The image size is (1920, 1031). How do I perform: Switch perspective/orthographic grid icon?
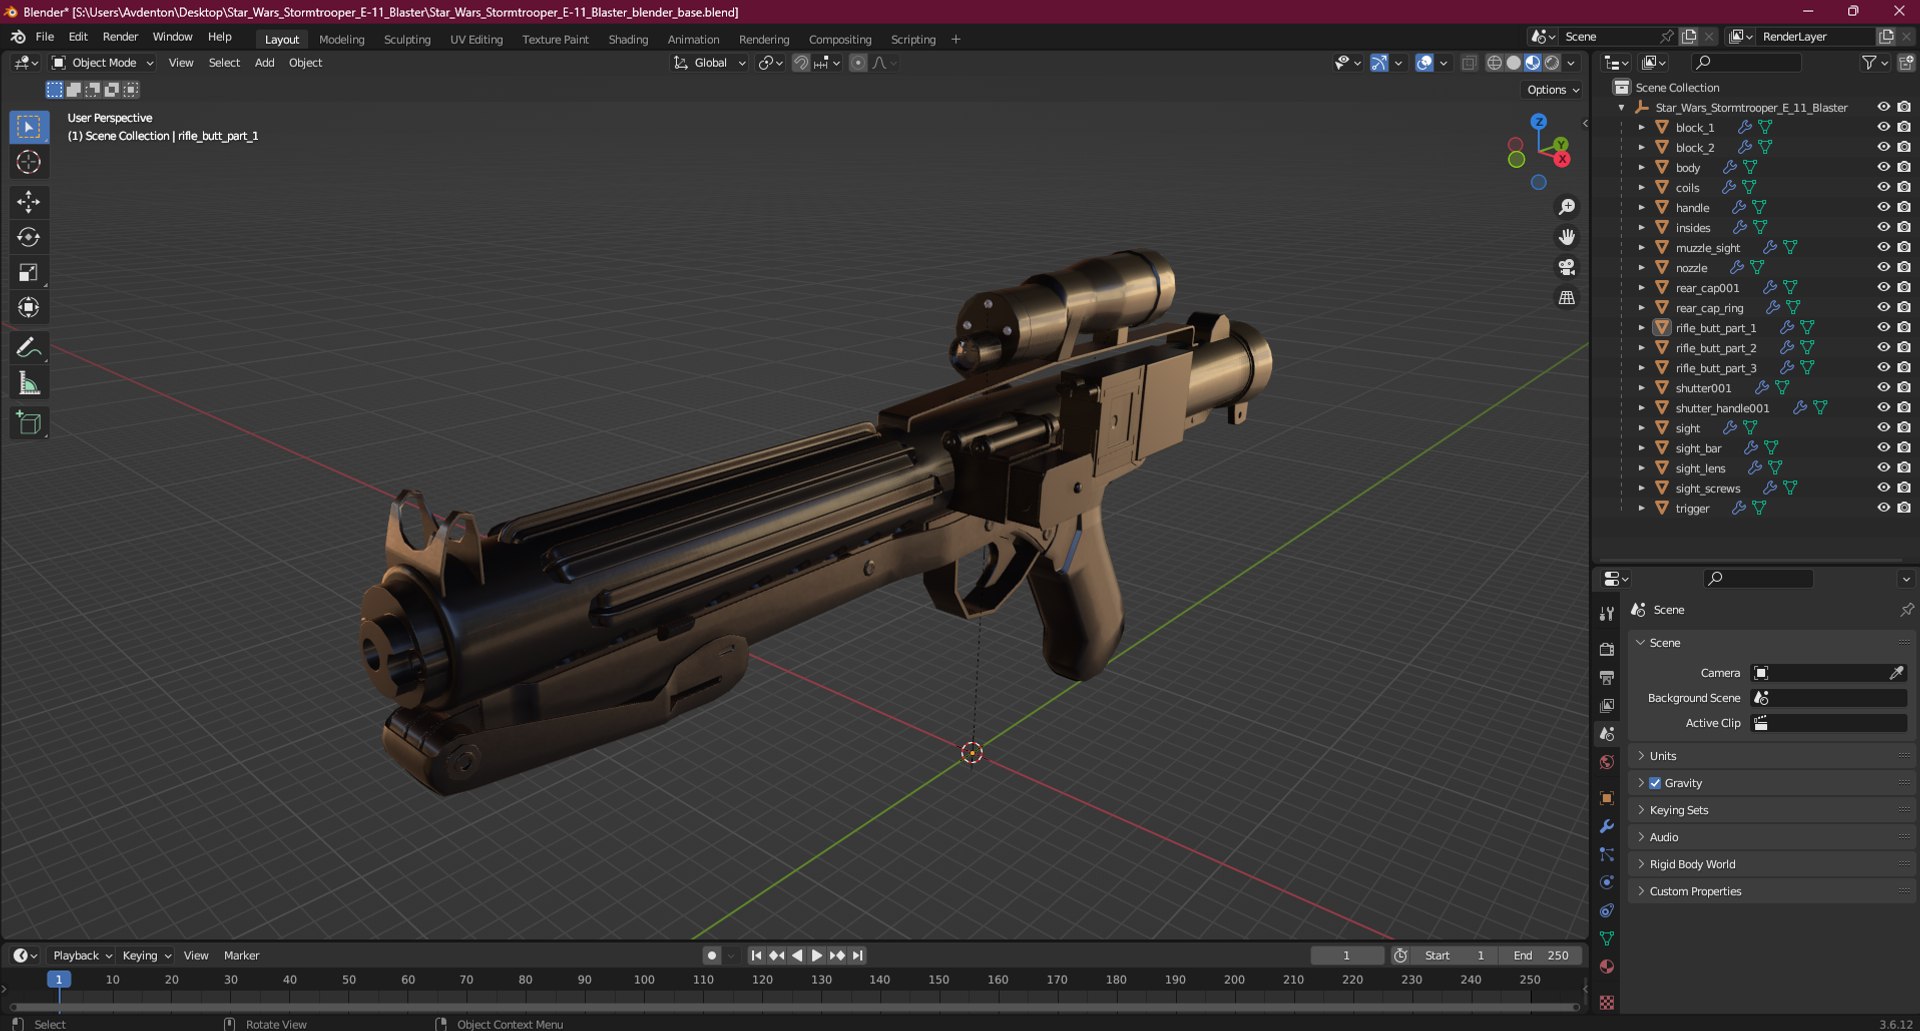[x=1567, y=297]
